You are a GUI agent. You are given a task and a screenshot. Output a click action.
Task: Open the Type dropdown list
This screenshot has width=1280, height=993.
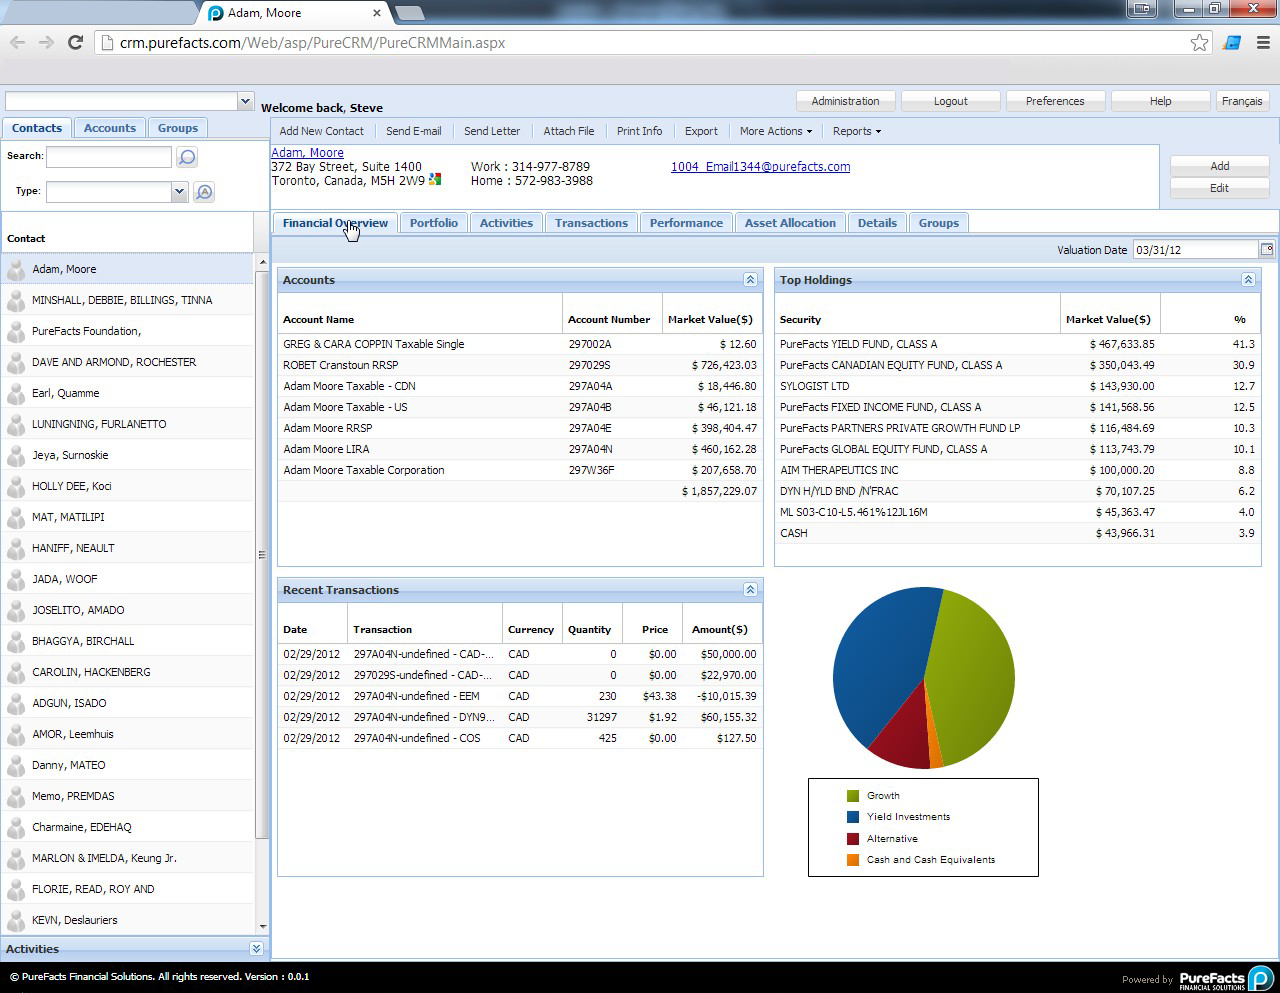pyautogui.click(x=179, y=192)
